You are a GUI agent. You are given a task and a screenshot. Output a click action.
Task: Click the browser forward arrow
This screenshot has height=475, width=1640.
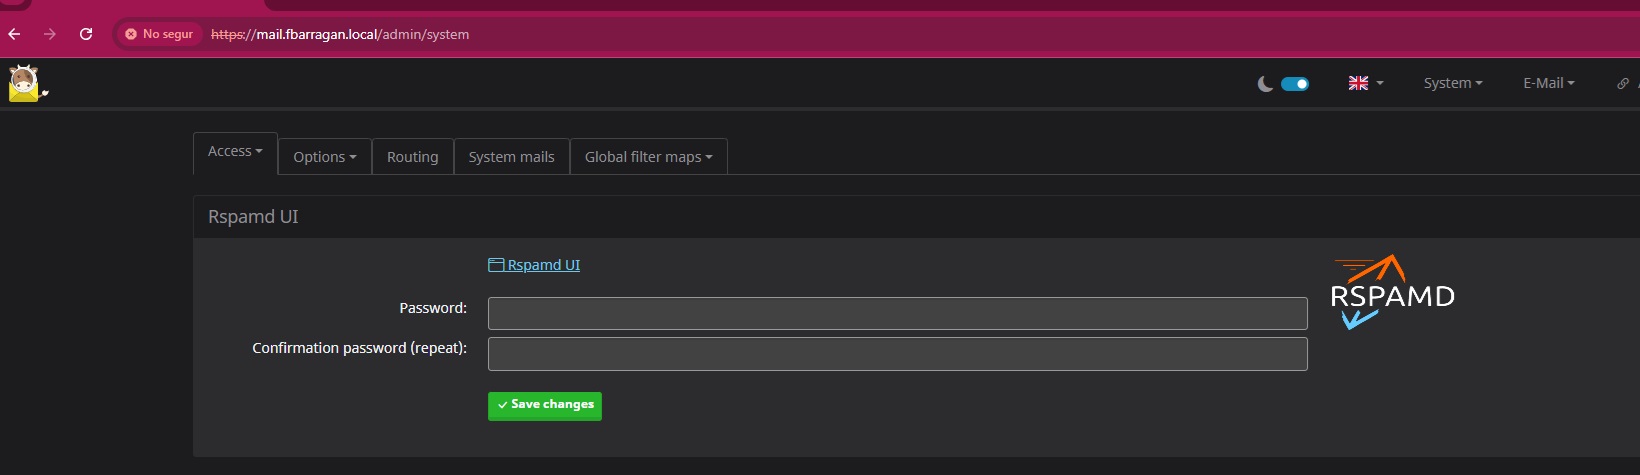[50, 34]
